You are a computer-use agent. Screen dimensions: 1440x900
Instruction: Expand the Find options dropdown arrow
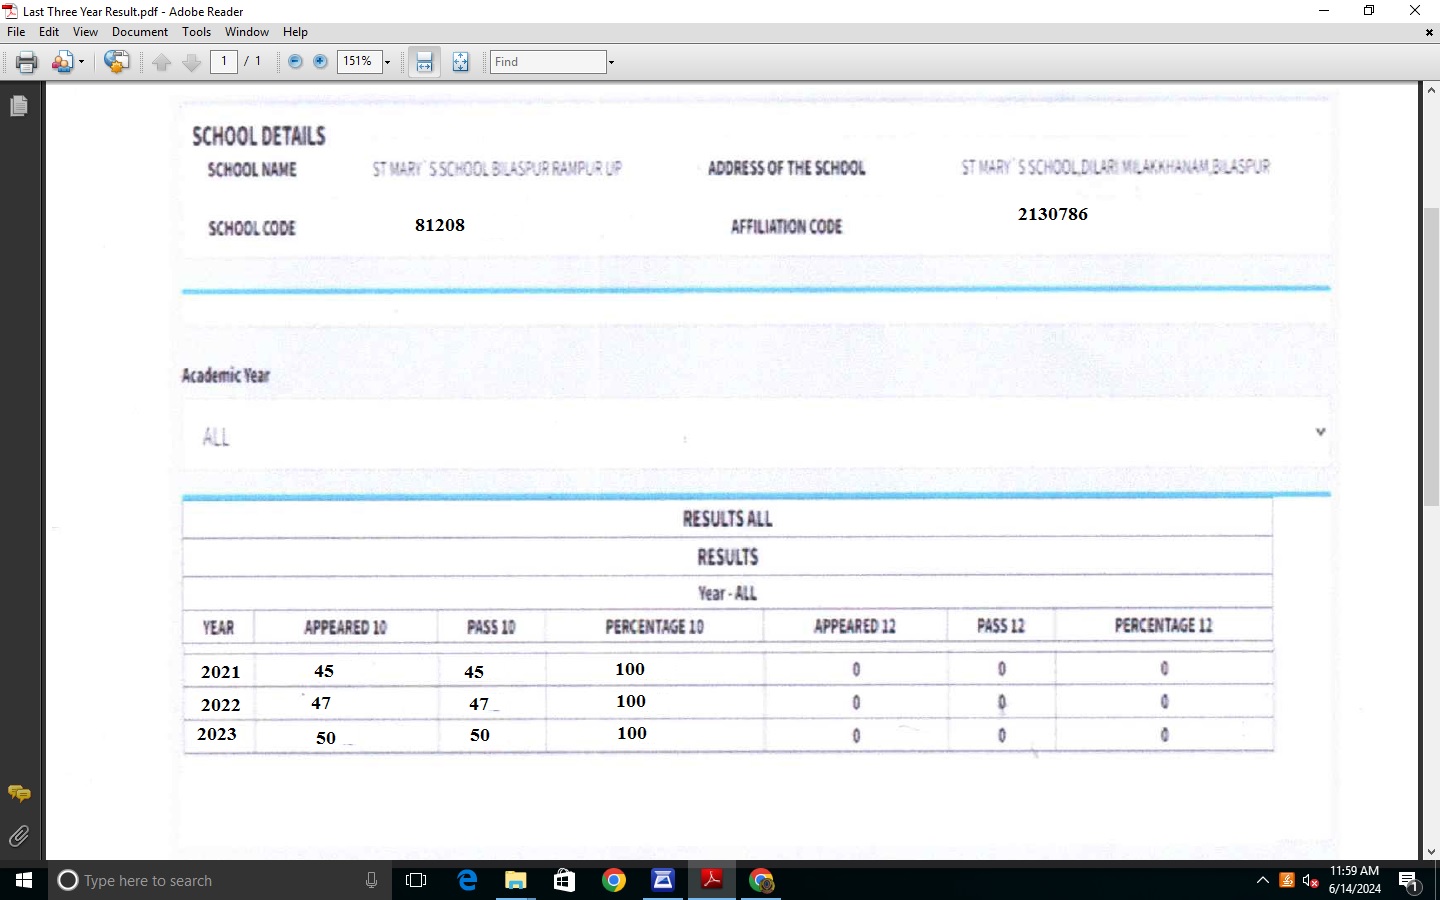pos(611,62)
